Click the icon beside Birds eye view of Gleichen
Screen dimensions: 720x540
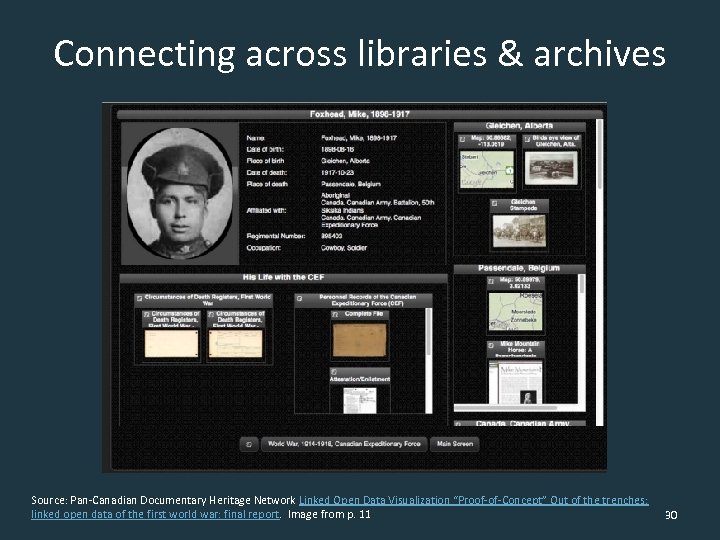click(x=528, y=139)
